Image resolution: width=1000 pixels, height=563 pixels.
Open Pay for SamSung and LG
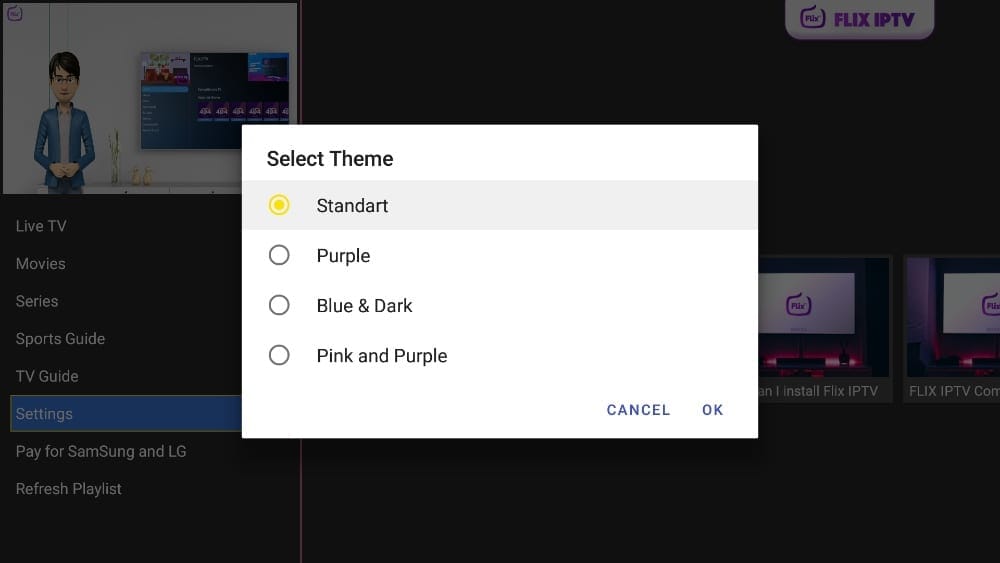[101, 451]
